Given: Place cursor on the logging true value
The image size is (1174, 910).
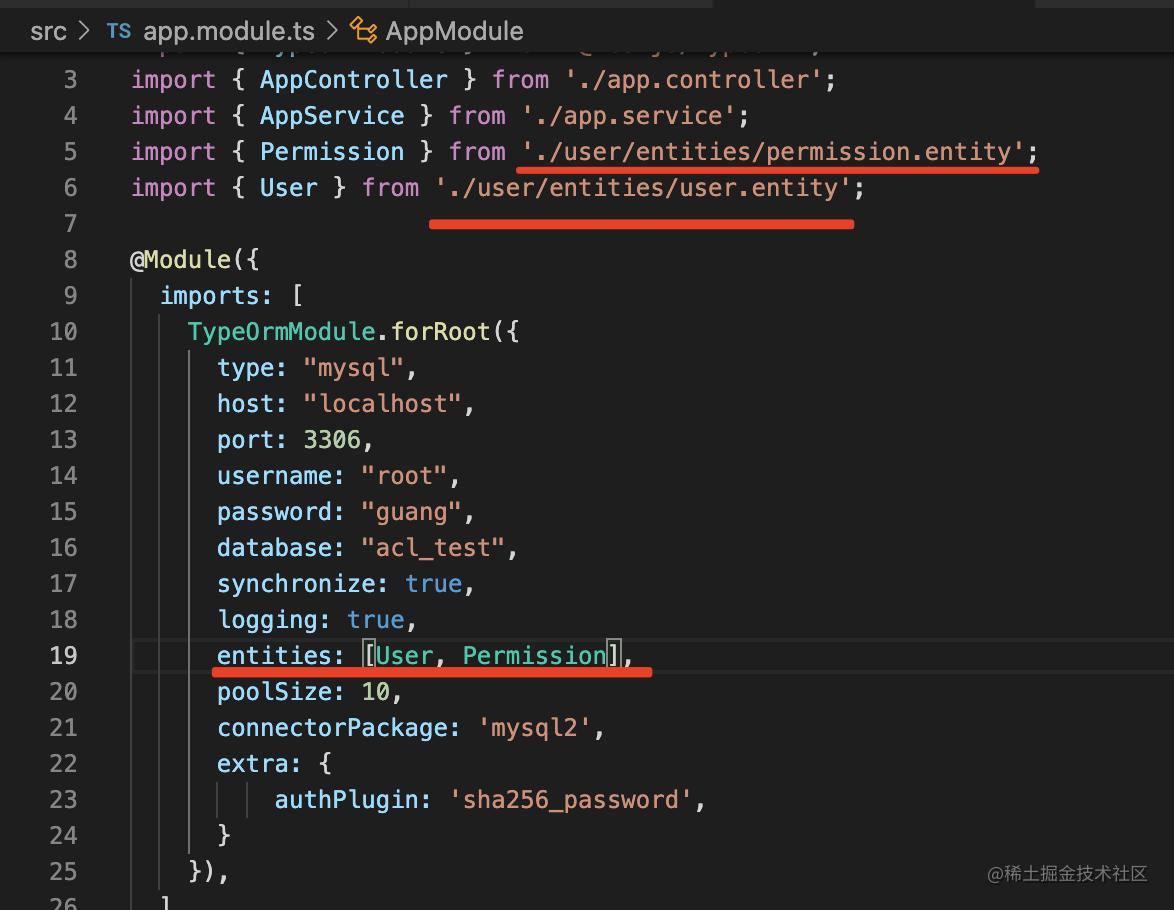Looking at the screenshot, I should click(x=375, y=620).
